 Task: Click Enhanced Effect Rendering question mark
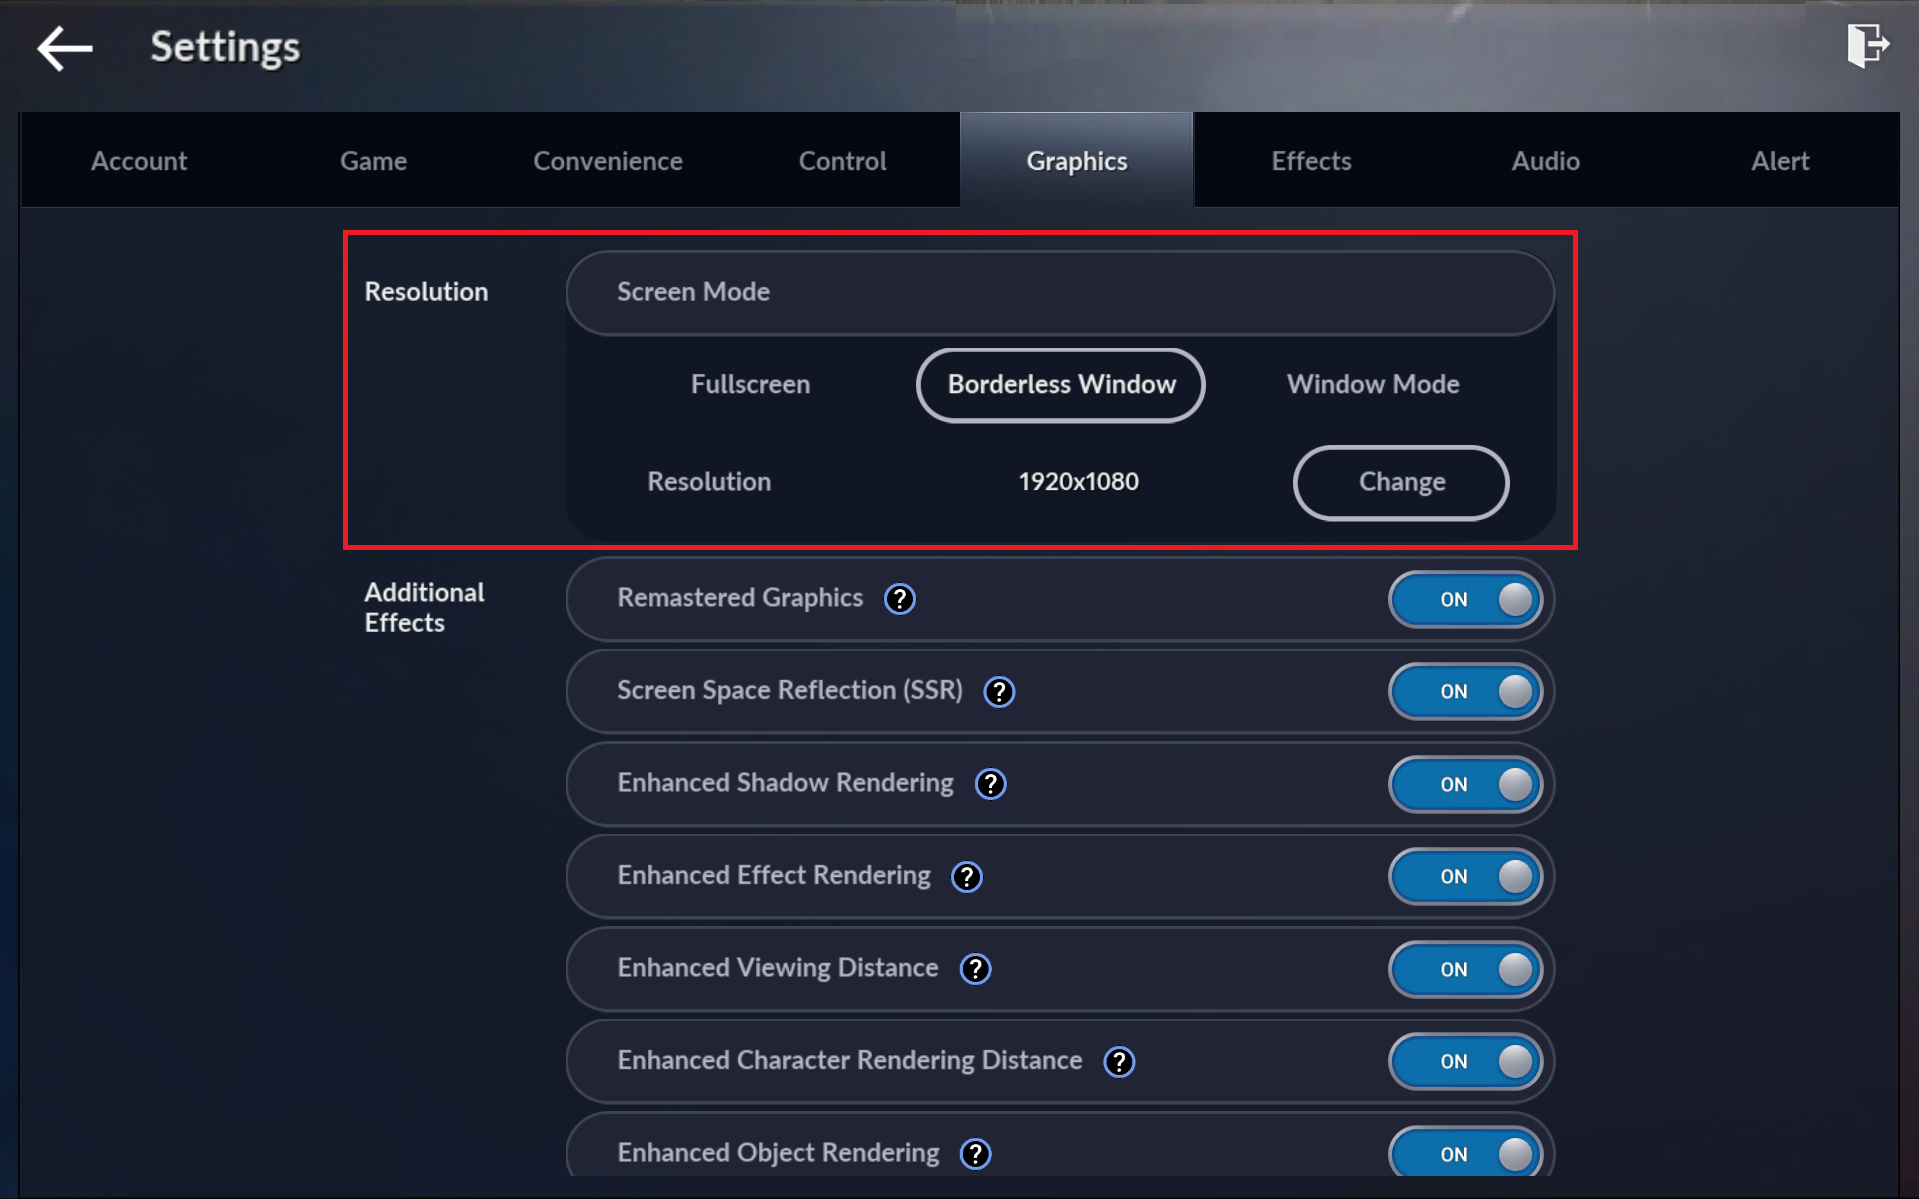click(x=966, y=877)
